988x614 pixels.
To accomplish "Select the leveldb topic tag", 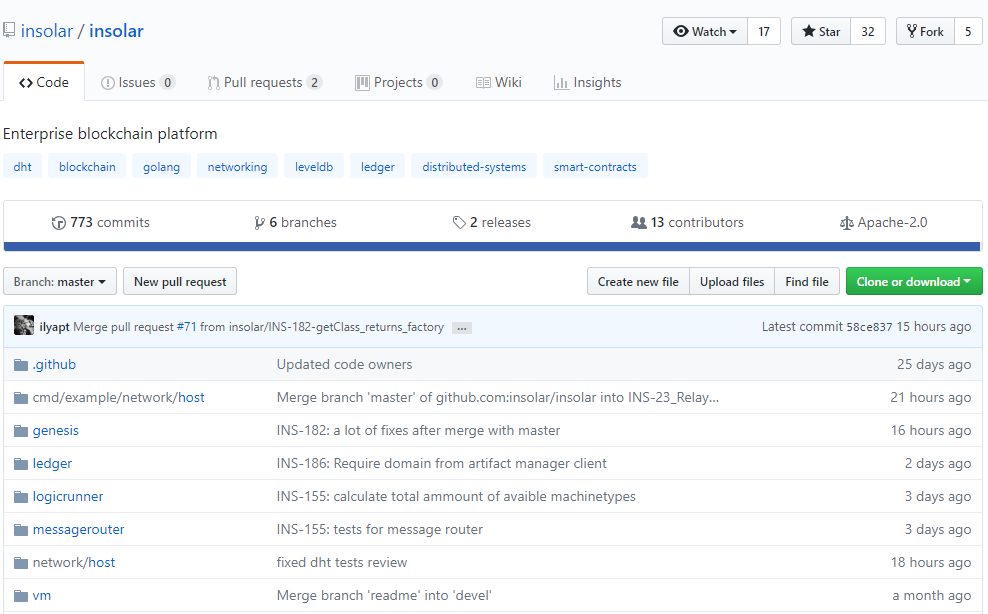I will click(x=314, y=166).
